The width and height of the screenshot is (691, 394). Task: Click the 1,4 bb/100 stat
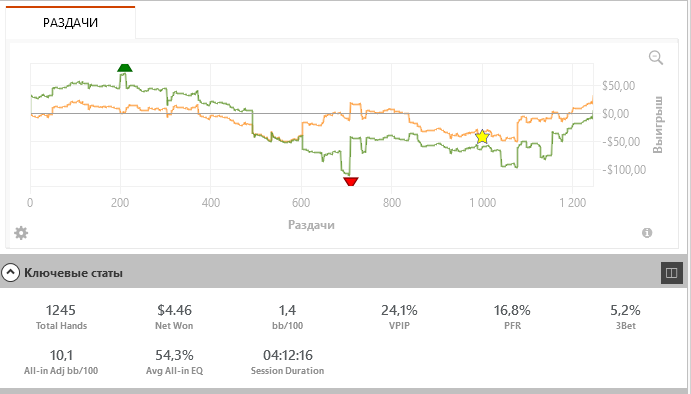click(287, 317)
